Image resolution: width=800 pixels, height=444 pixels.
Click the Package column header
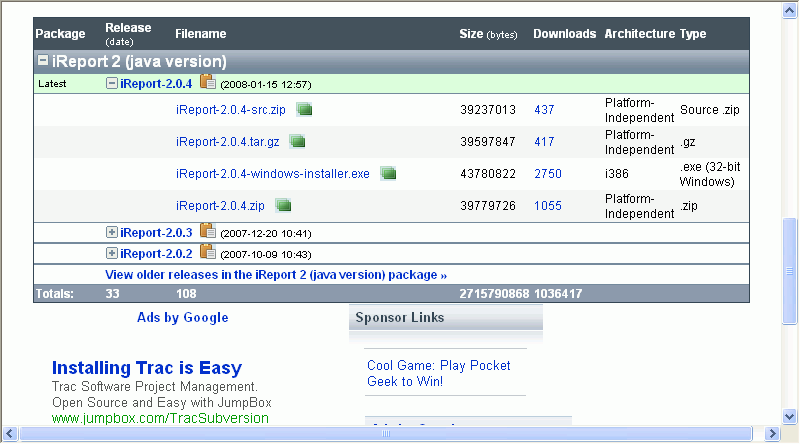click(60, 34)
